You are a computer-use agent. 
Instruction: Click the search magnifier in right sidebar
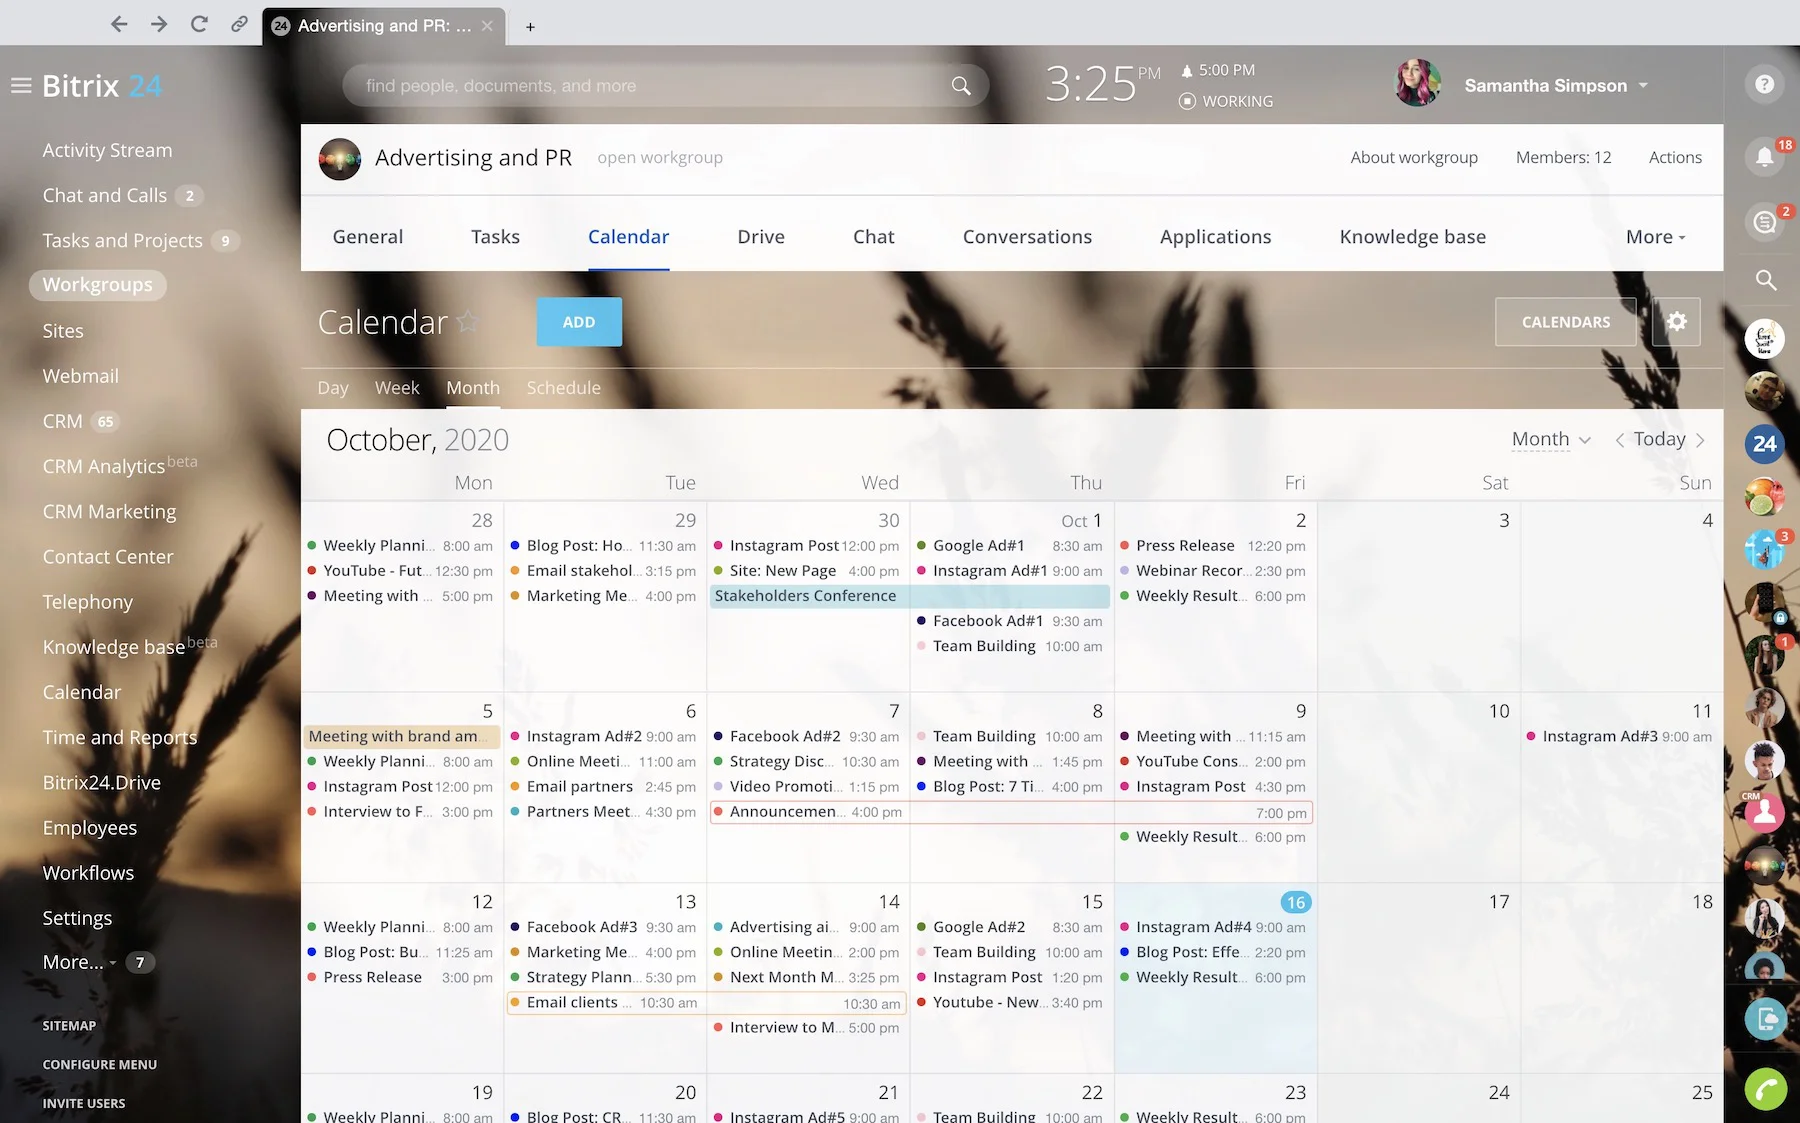pyautogui.click(x=1766, y=281)
